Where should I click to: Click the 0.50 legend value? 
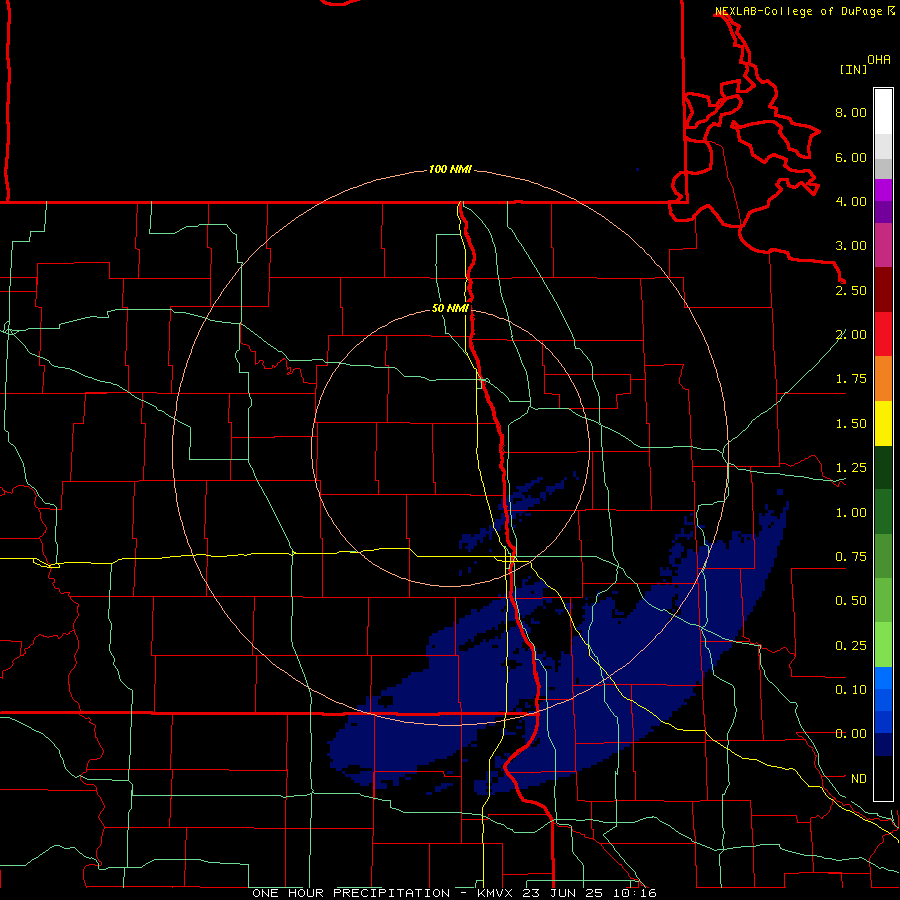point(851,601)
